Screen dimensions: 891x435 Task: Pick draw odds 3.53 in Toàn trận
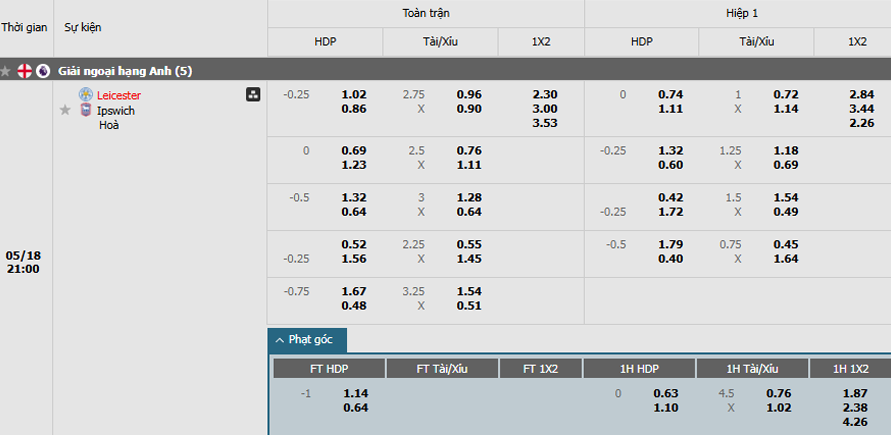click(x=546, y=123)
